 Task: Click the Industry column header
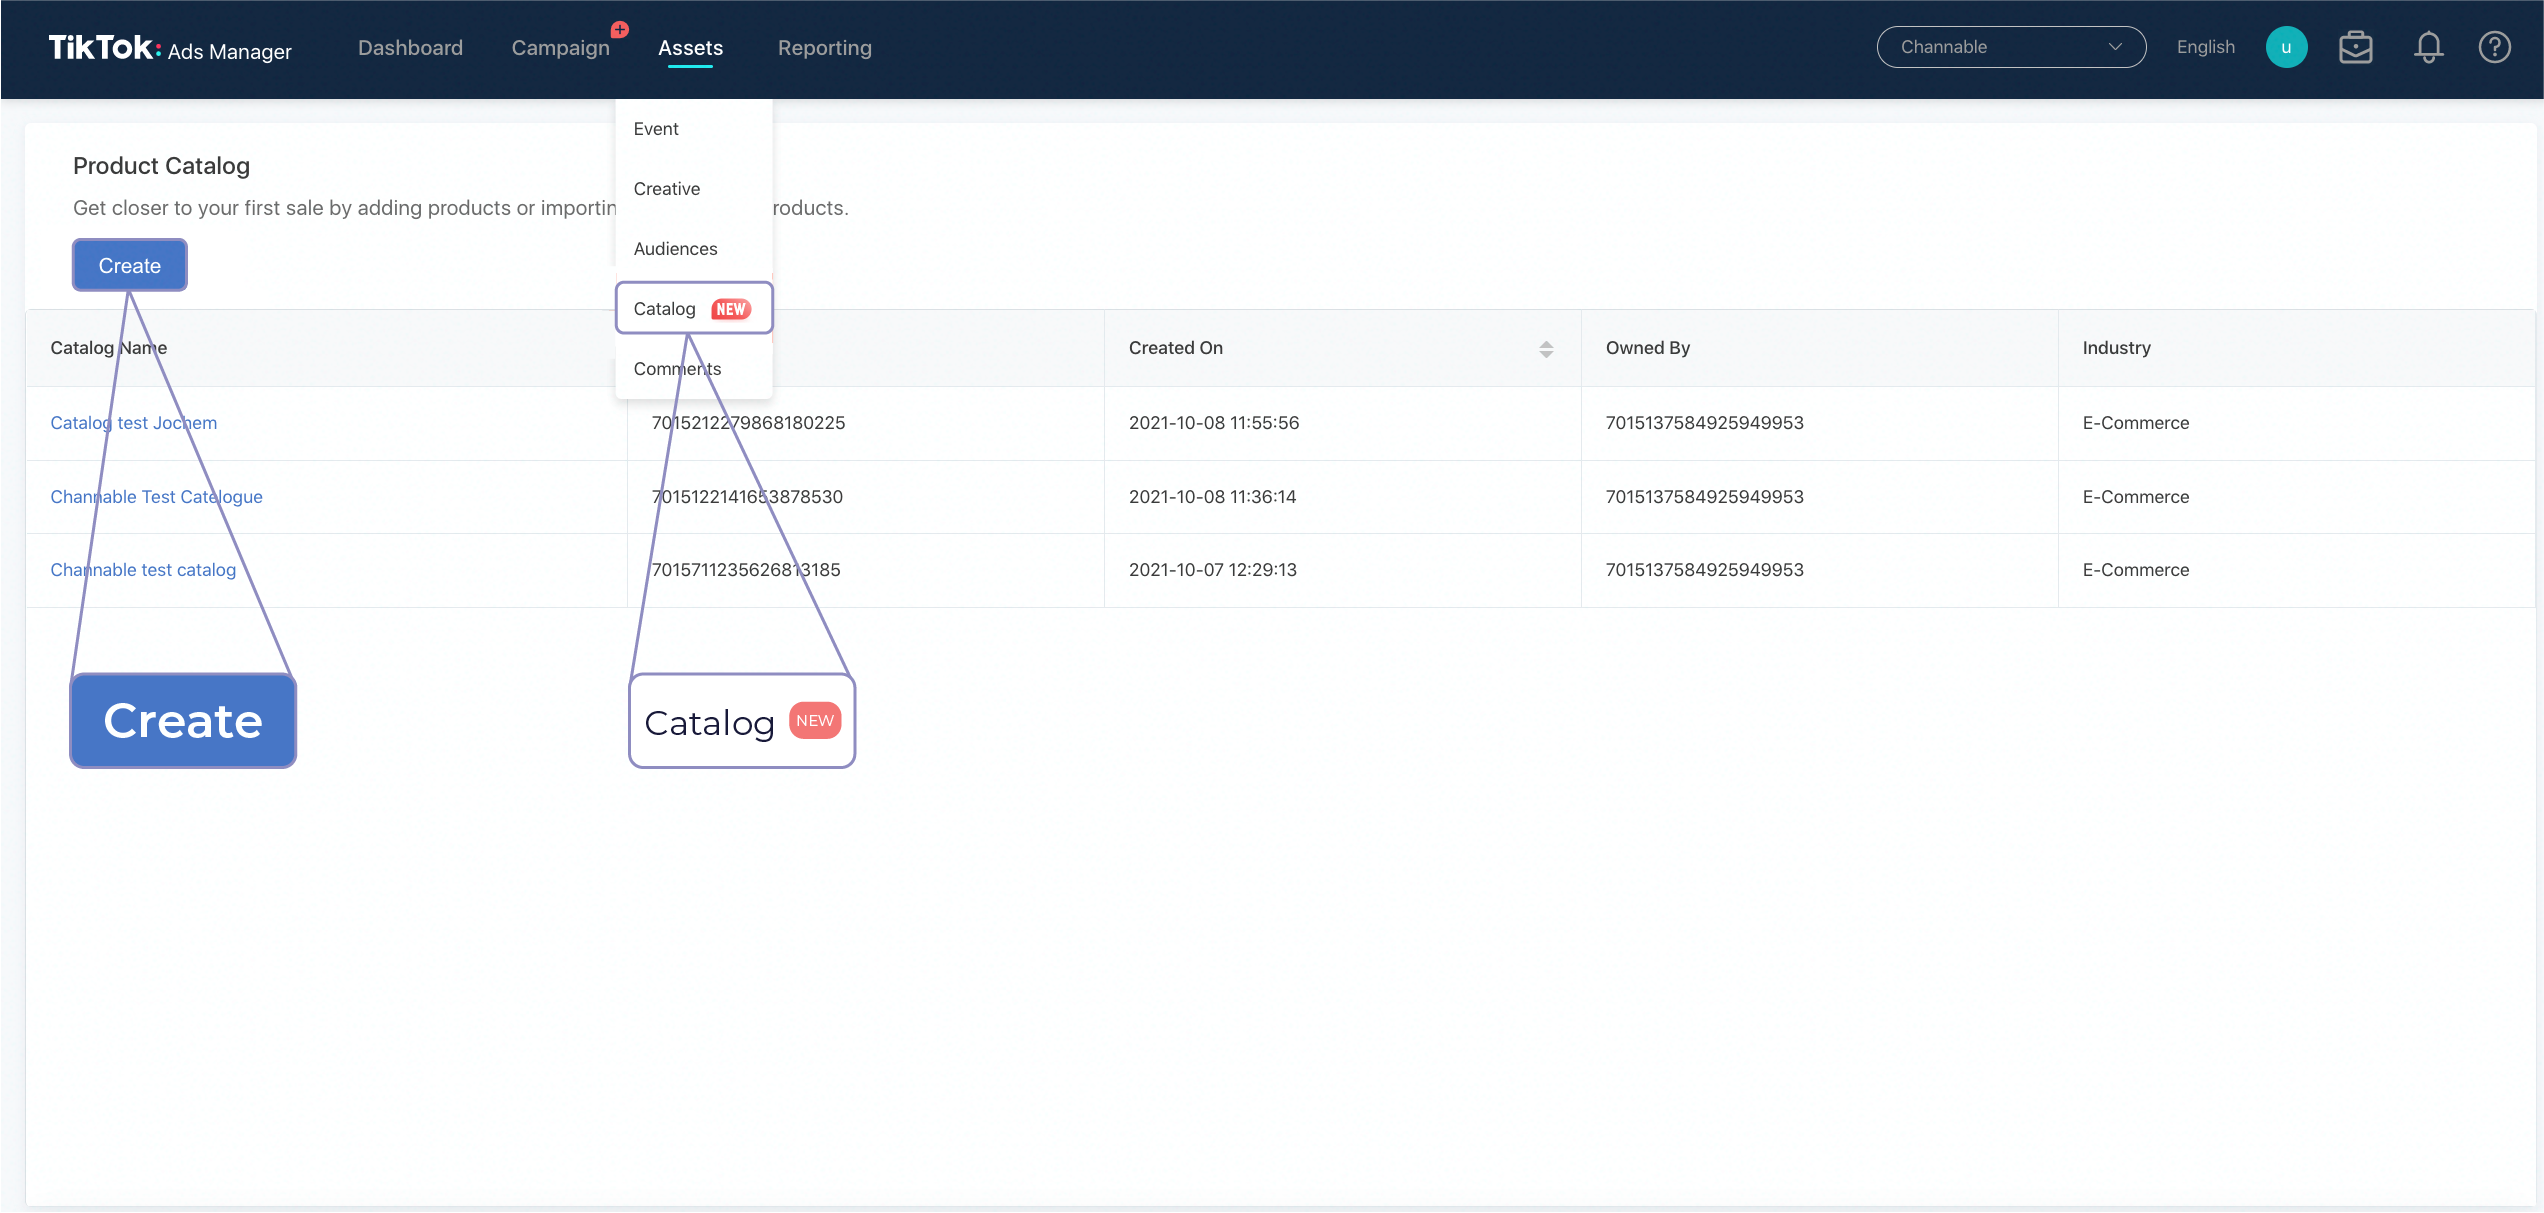point(2116,348)
